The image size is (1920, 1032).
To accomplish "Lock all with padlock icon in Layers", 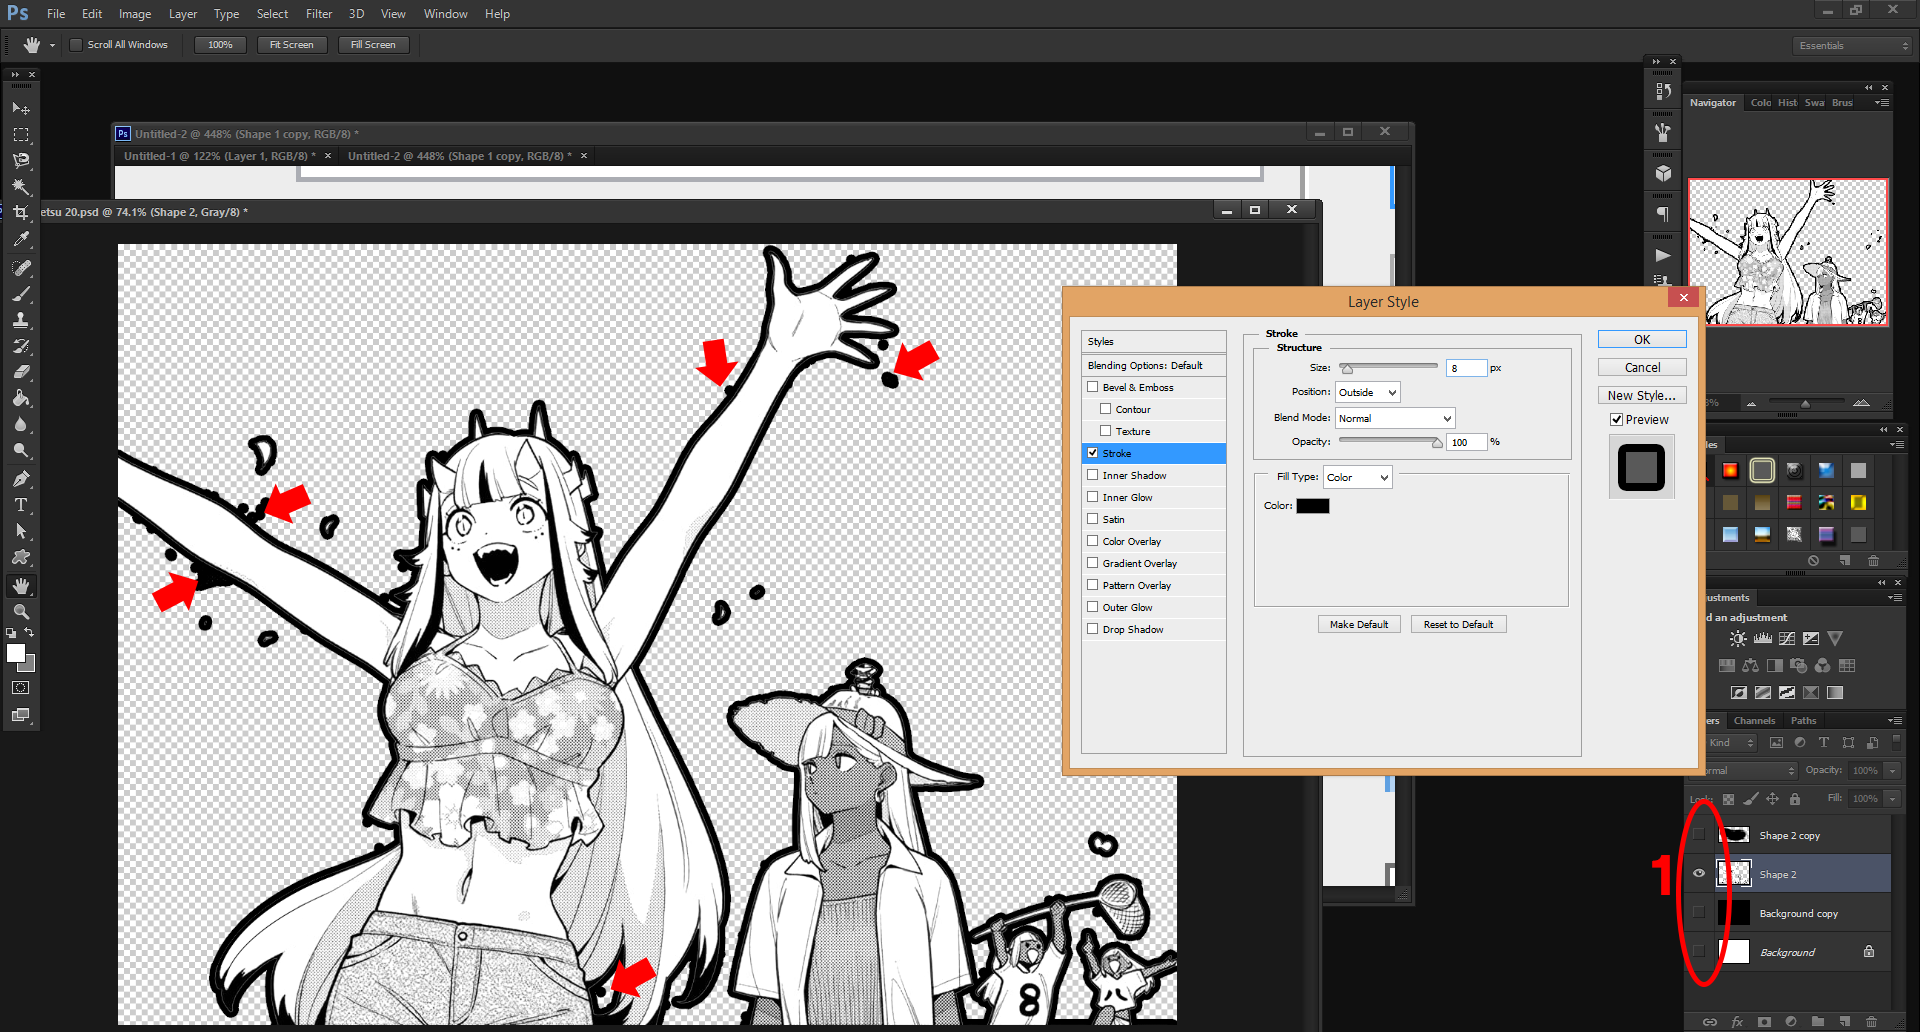I will point(1795,799).
